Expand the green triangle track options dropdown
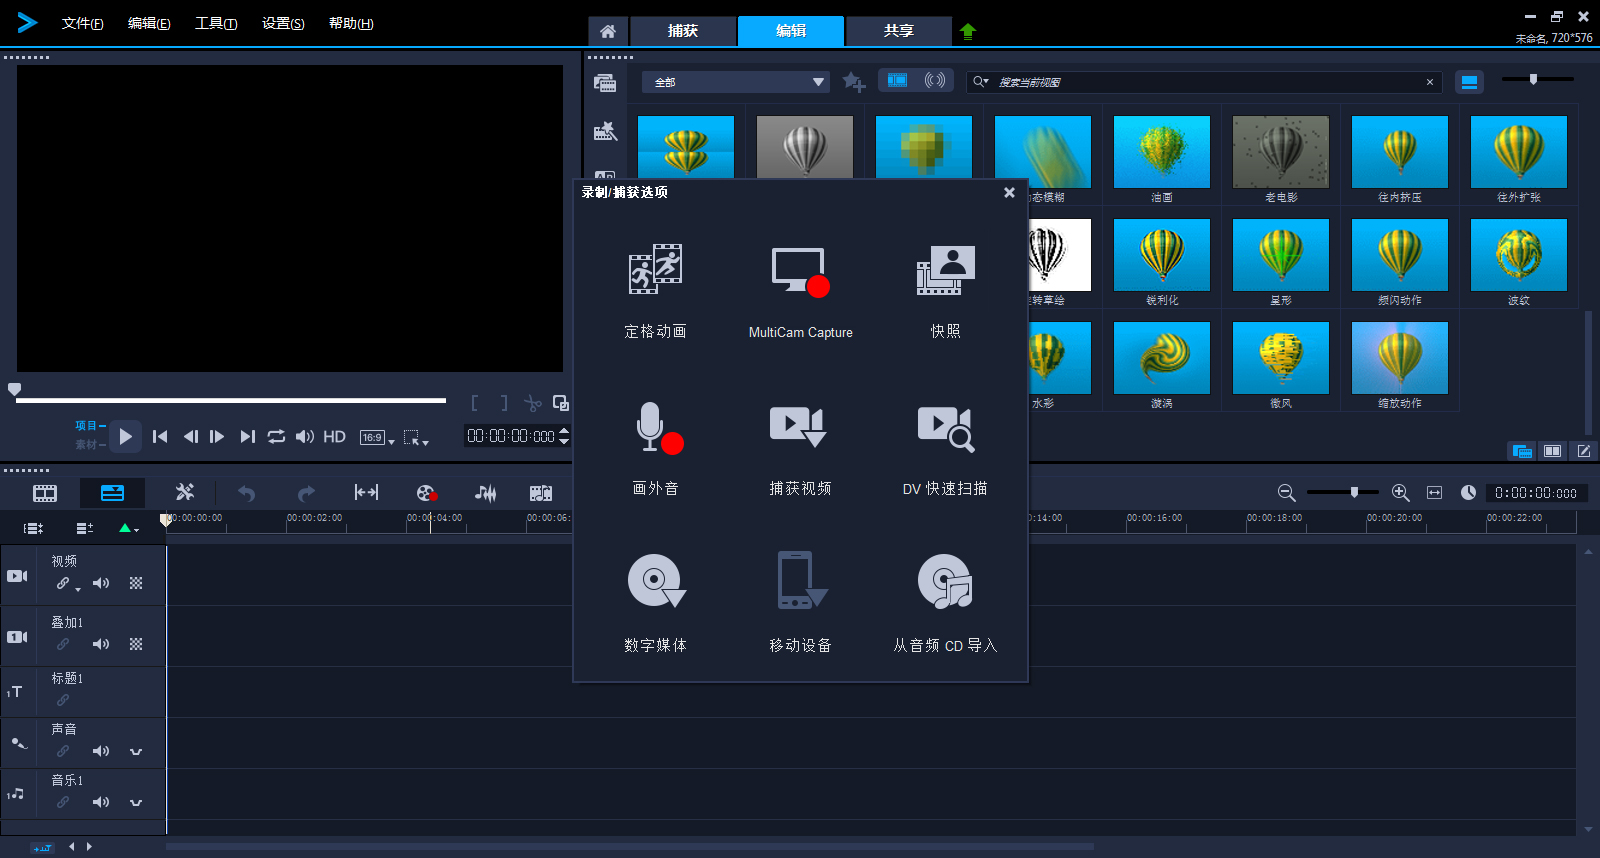 click(129, 528)
